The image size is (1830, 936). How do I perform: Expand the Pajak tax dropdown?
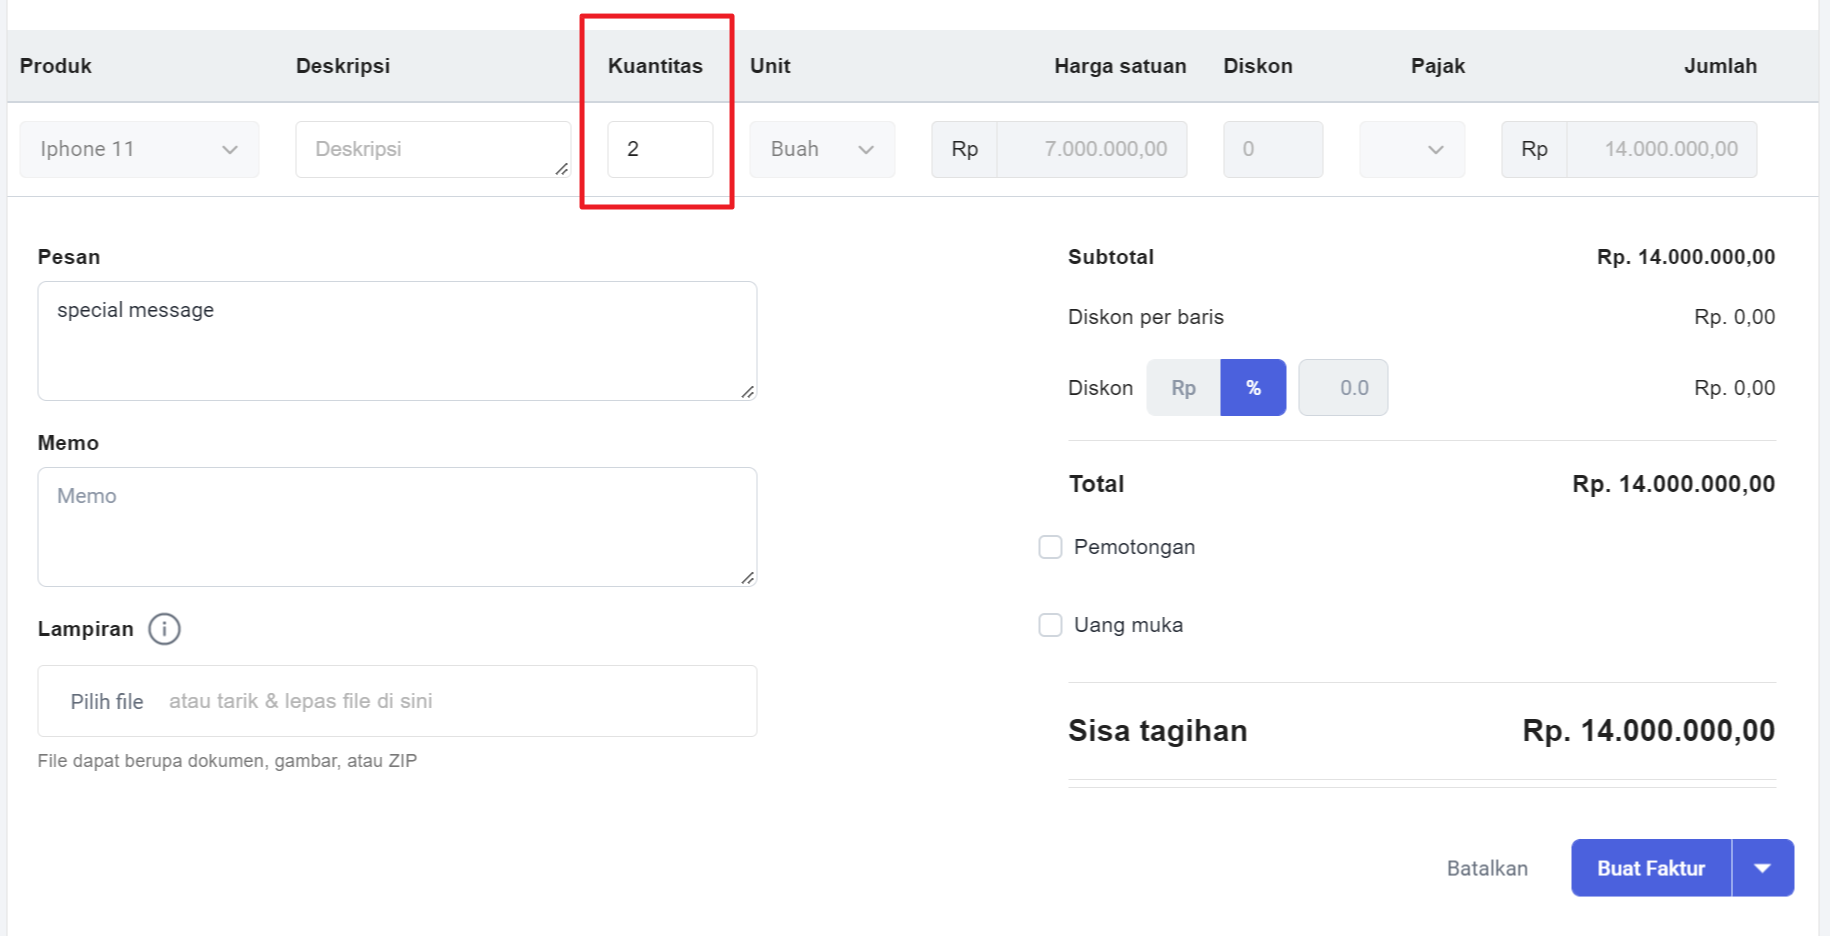pyautogui.click(x=1412, y=149)
